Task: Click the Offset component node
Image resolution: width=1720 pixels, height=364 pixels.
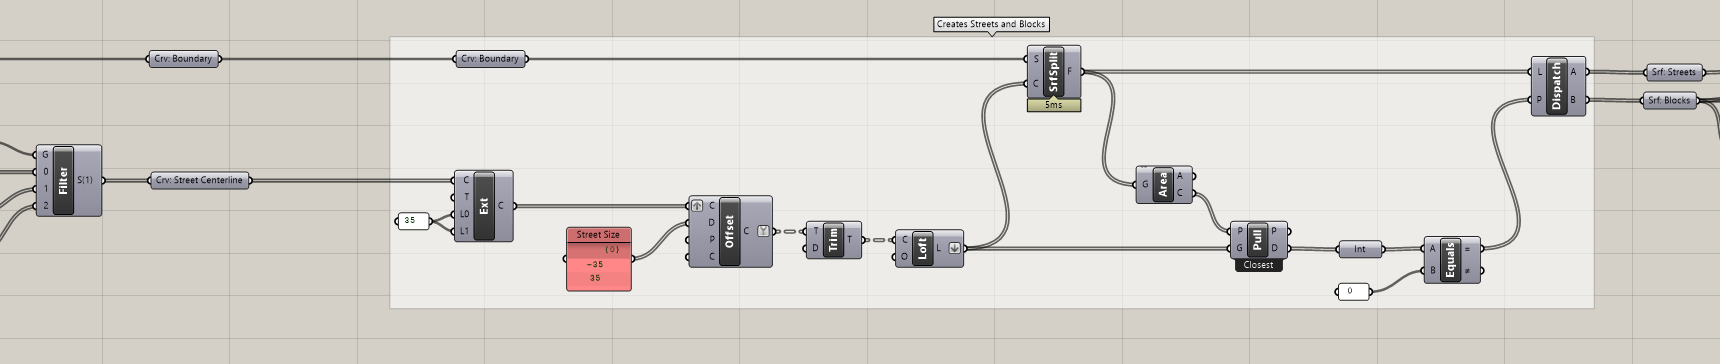Action: click(730, 231)
